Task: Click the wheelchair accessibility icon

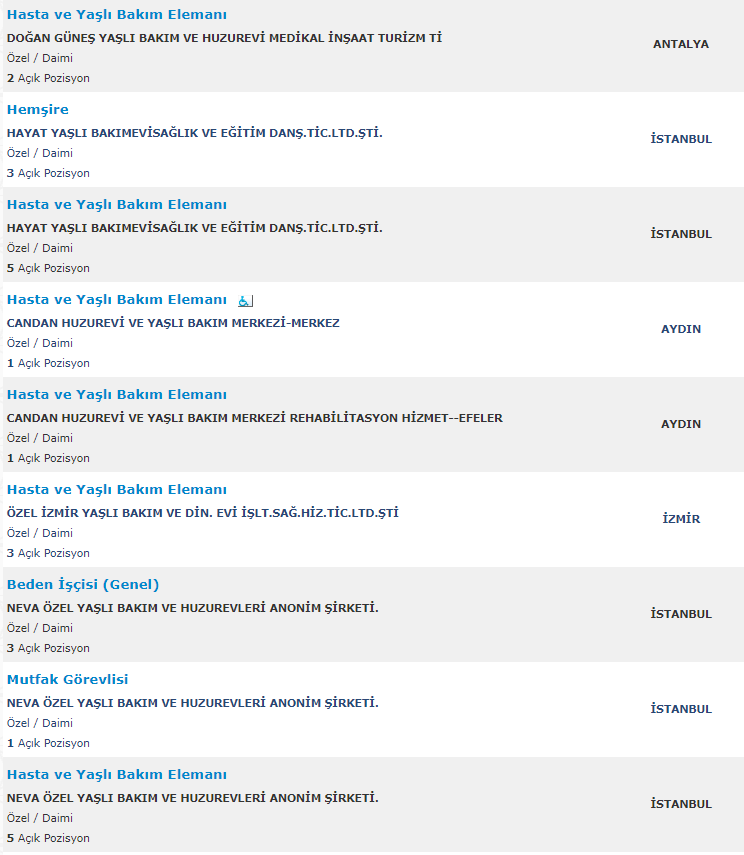Action: coord(245,300)
